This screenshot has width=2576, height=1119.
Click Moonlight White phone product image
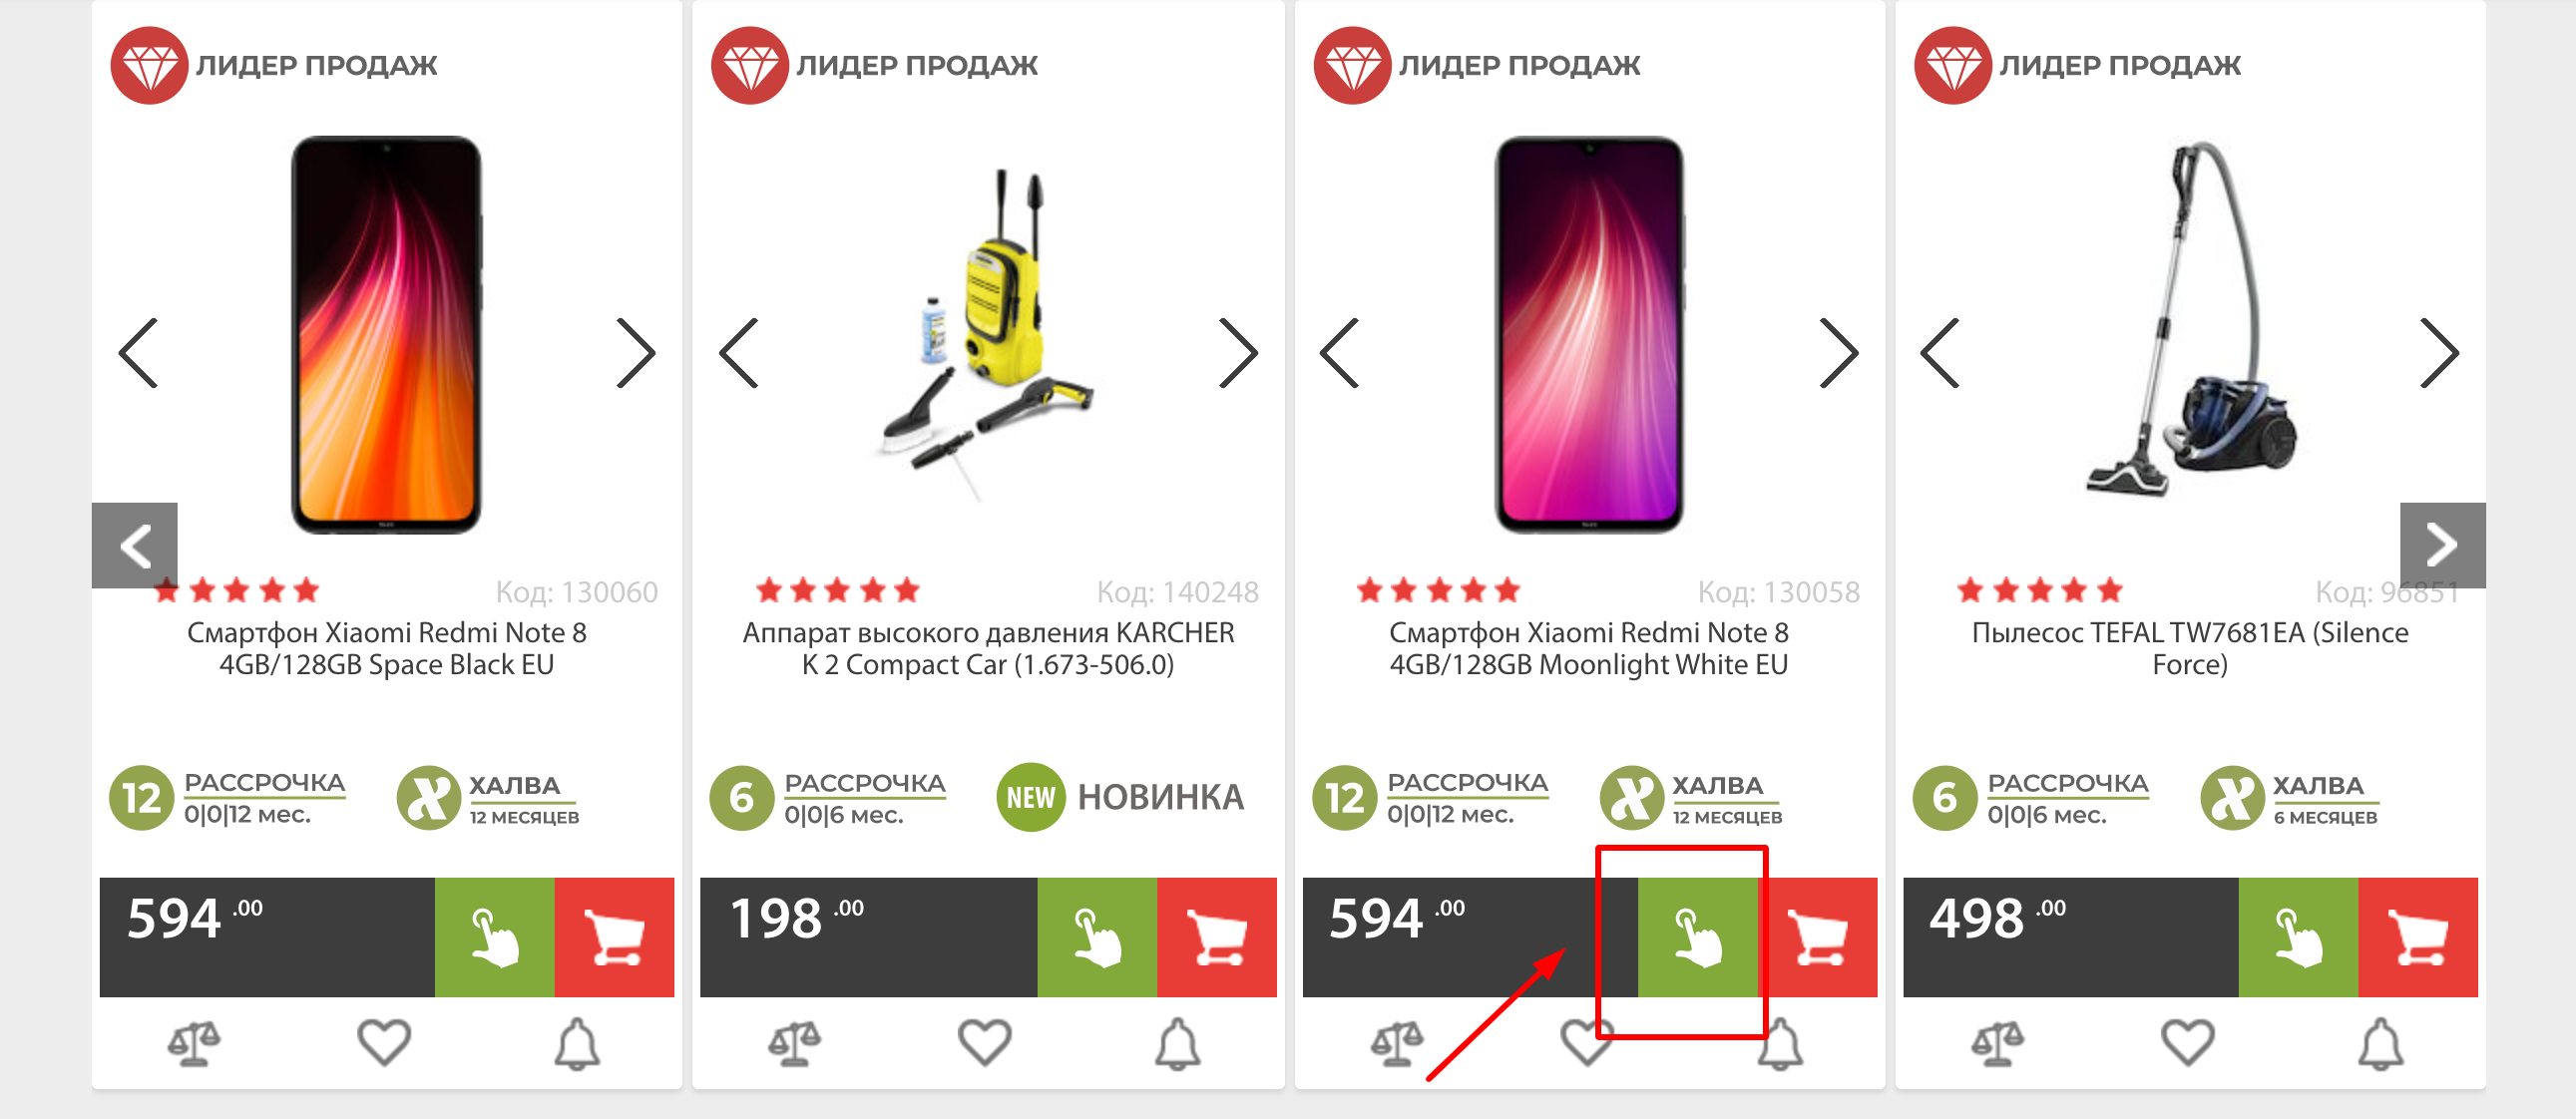coord(1588,334)
